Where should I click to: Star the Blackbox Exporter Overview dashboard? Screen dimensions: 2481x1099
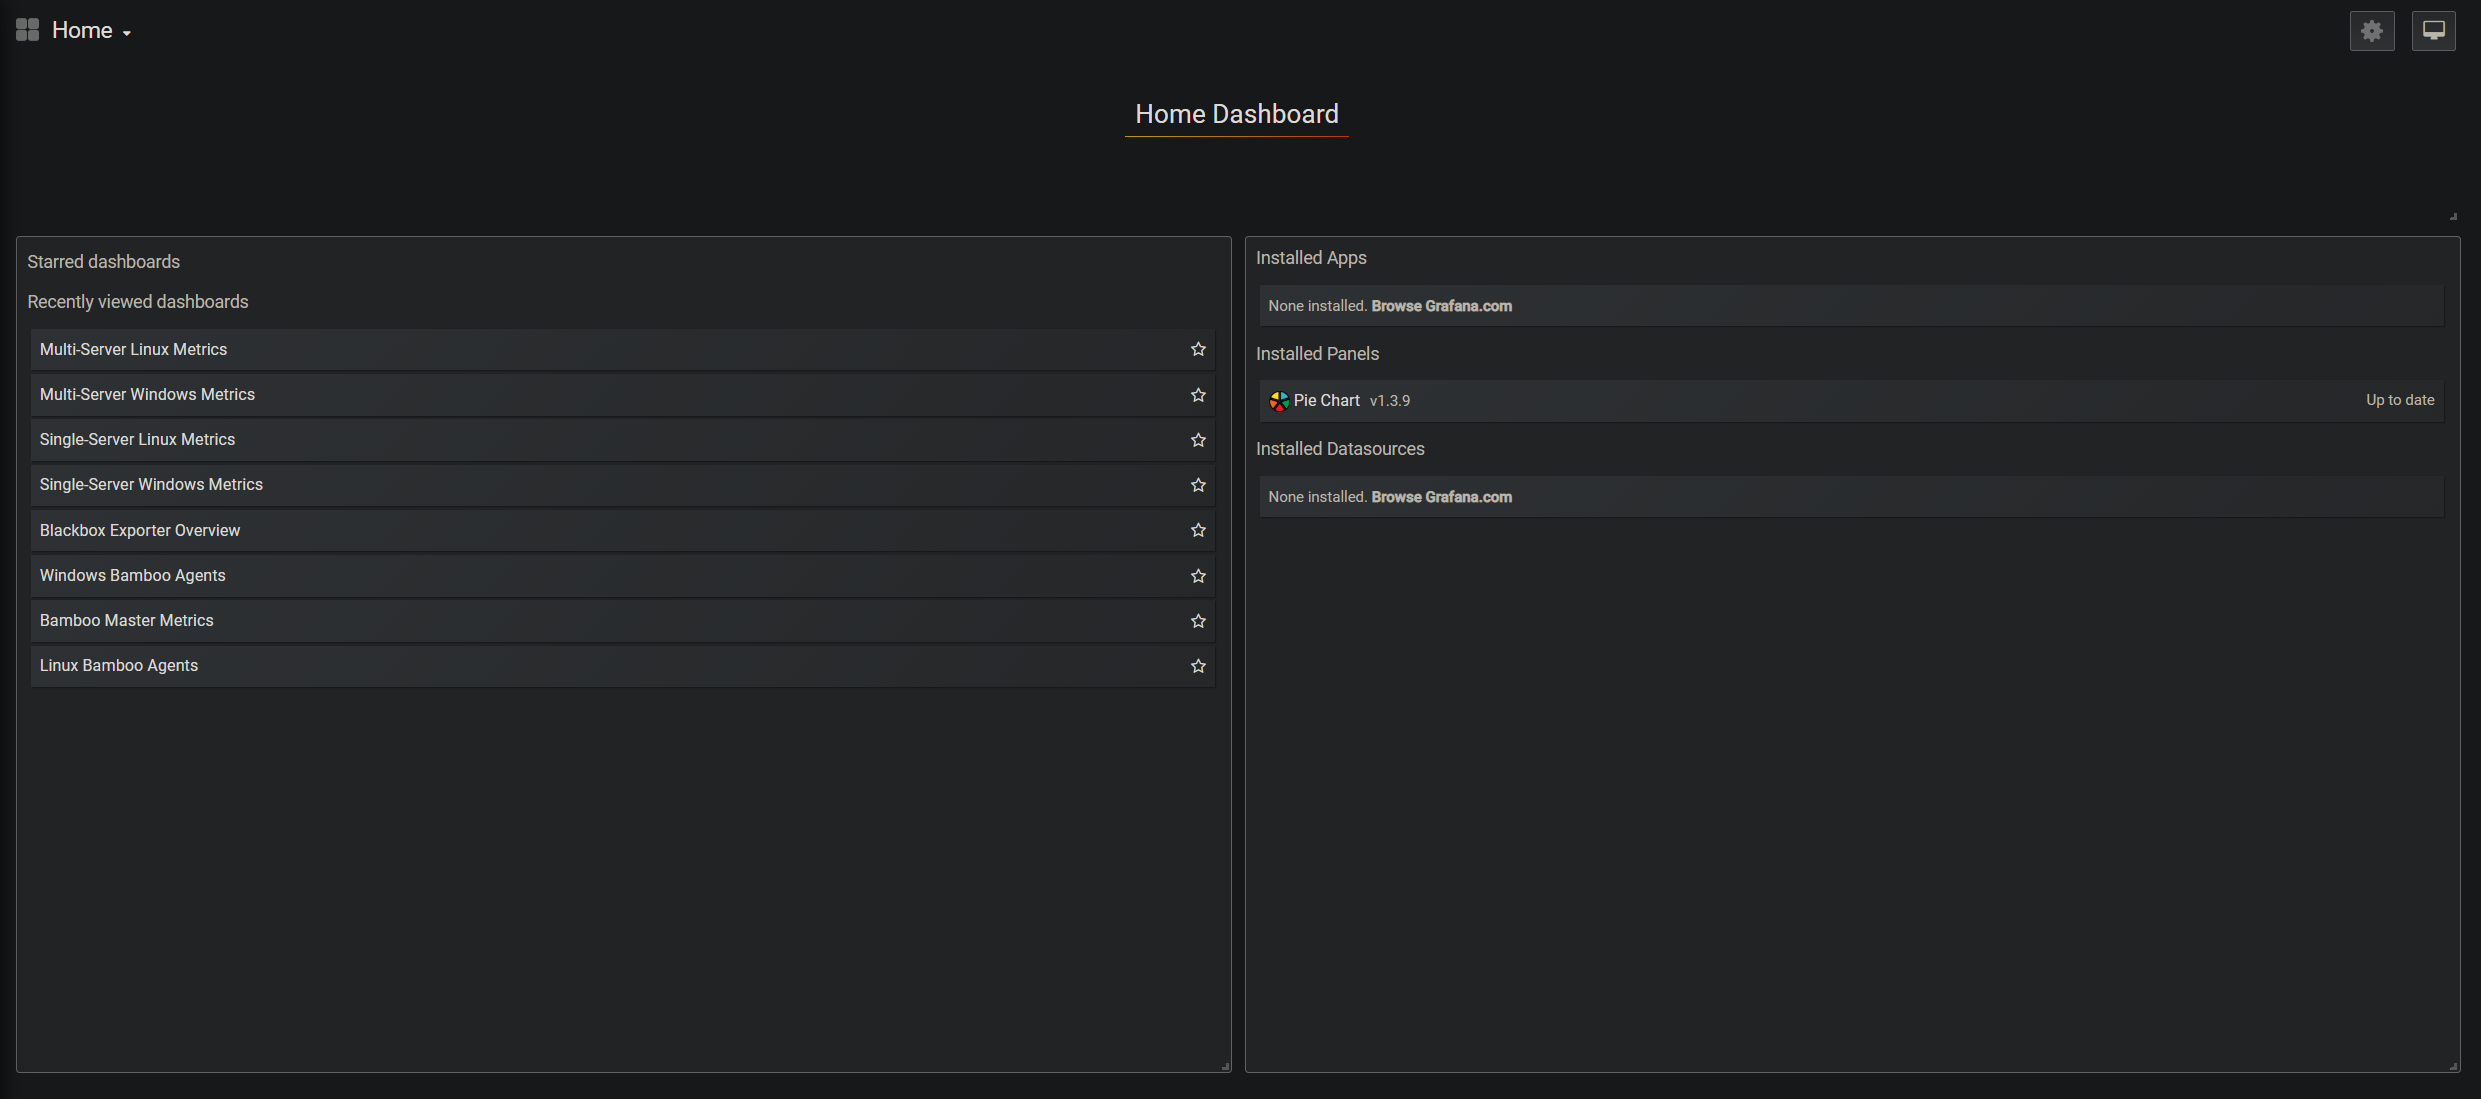point(1197,530)
